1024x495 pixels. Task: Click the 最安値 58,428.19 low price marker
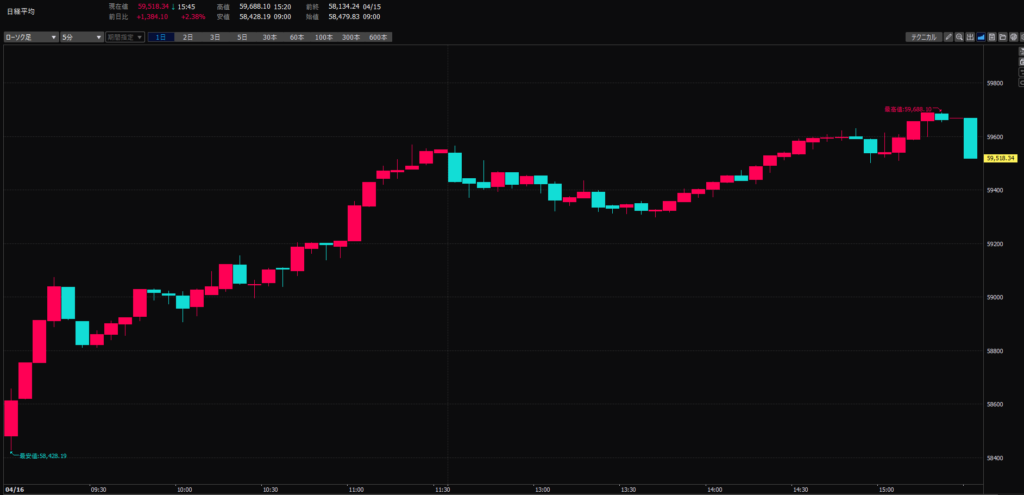42,456
